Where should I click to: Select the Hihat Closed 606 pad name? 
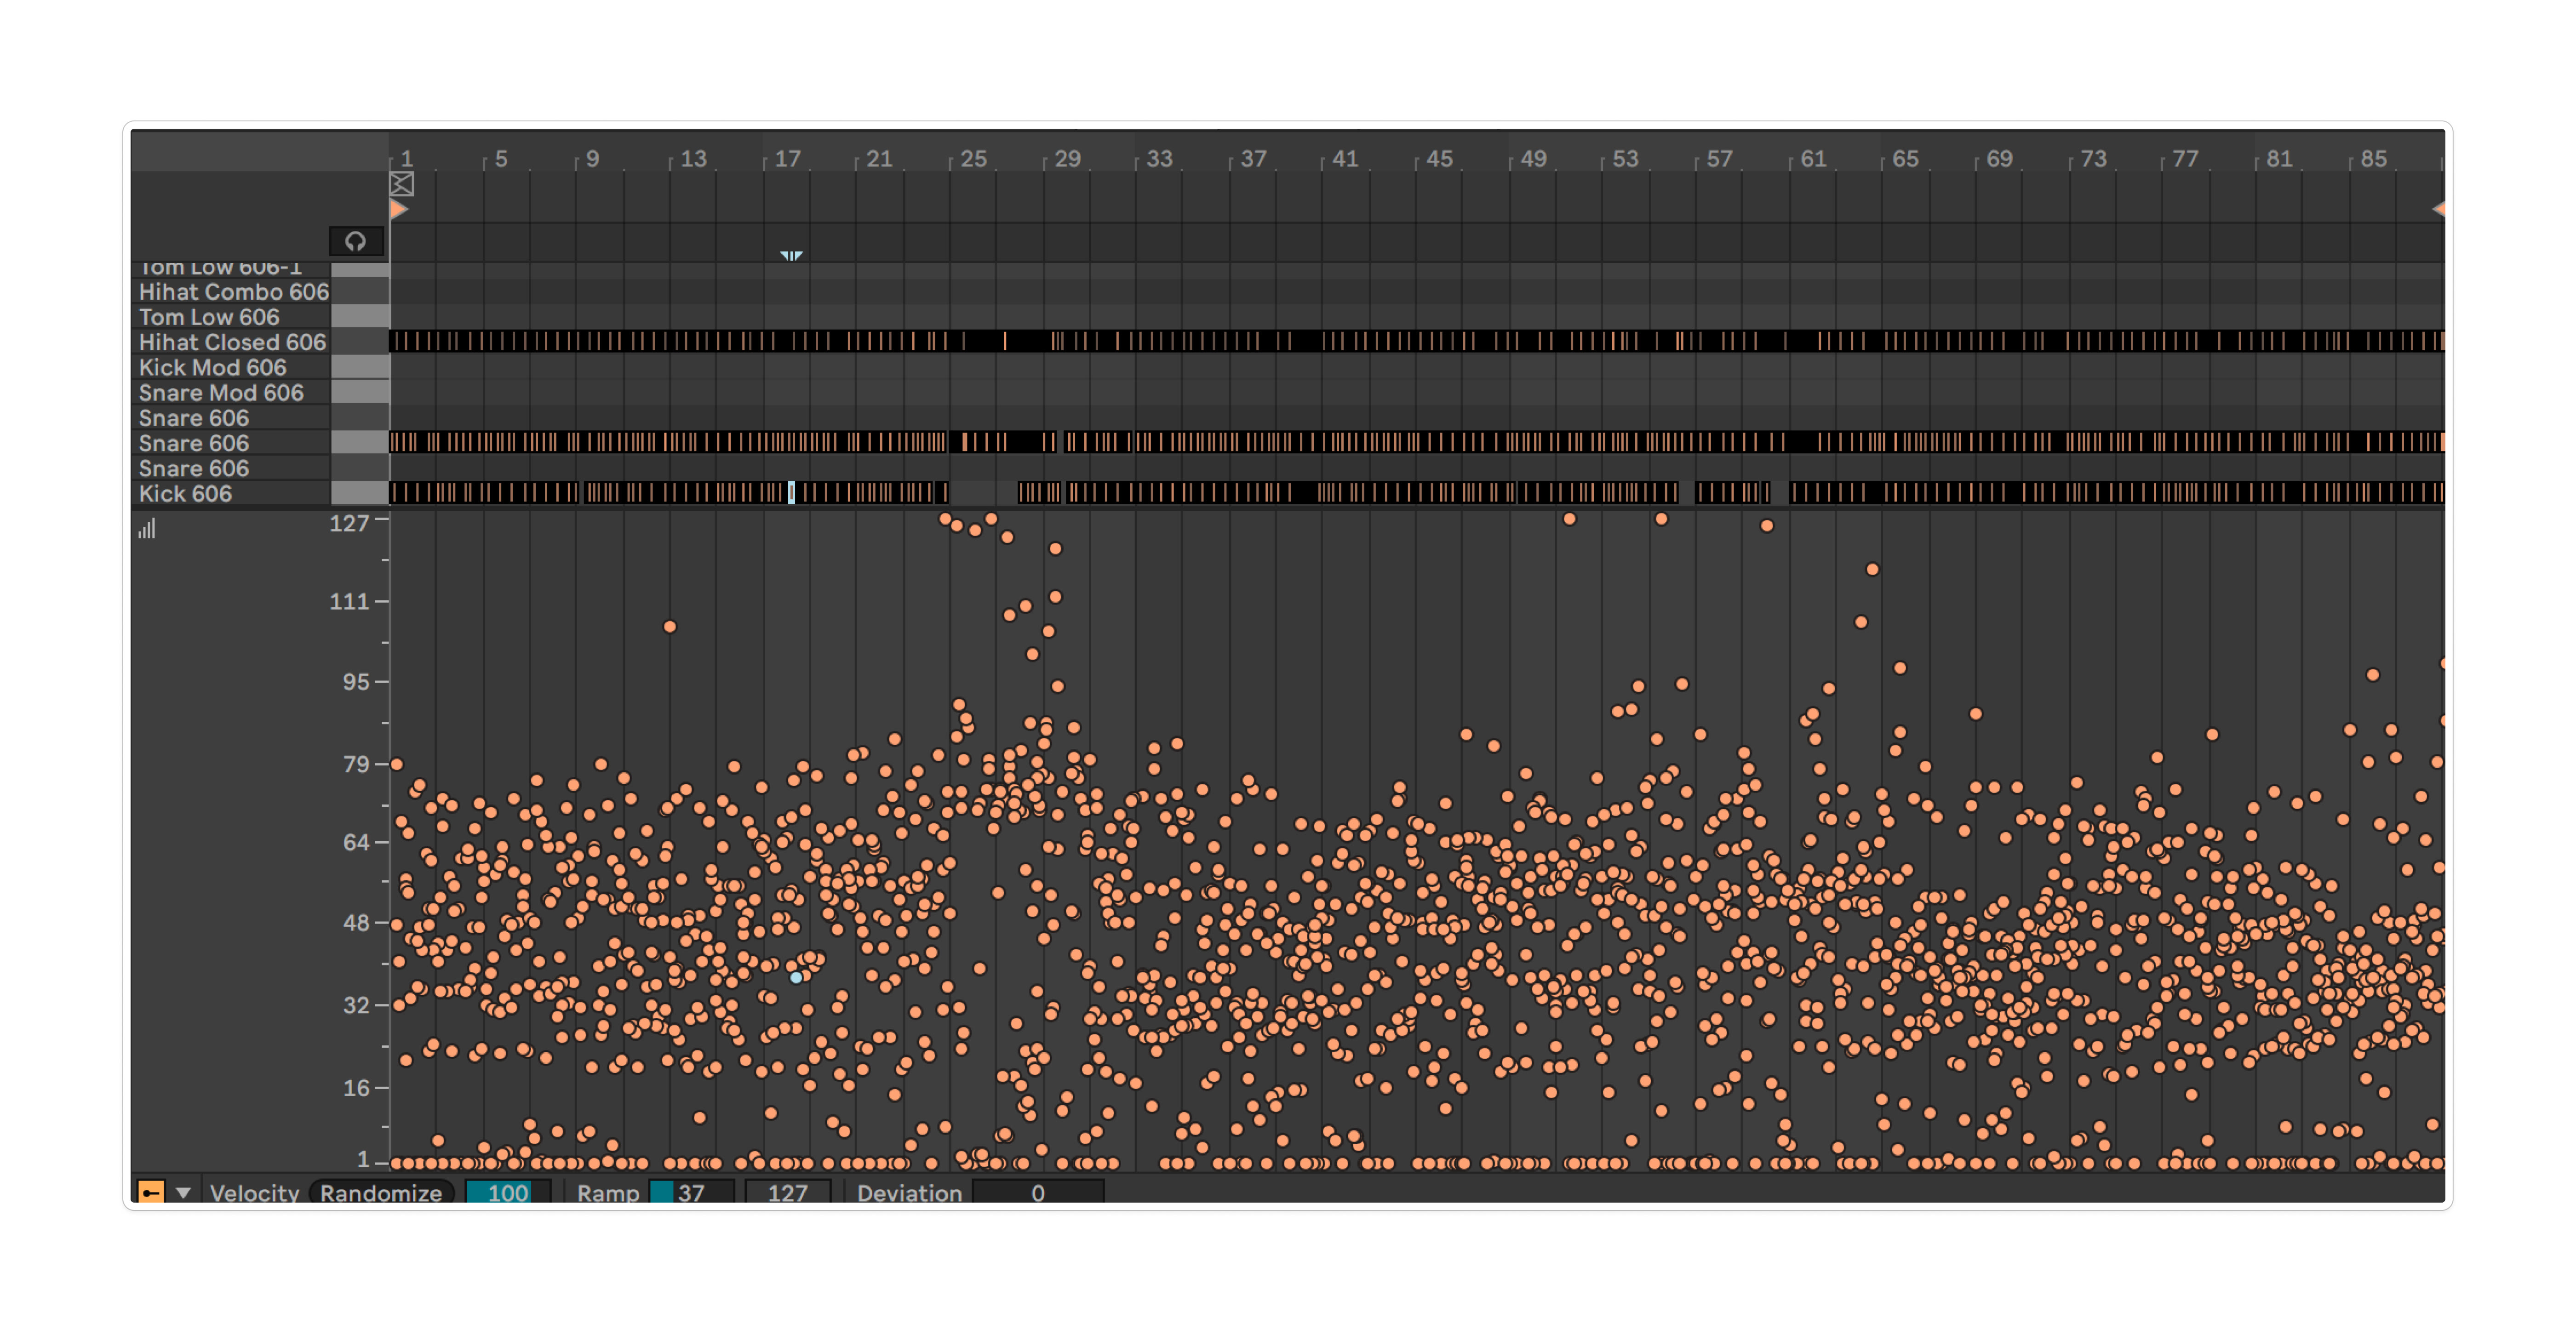(232, 342)
